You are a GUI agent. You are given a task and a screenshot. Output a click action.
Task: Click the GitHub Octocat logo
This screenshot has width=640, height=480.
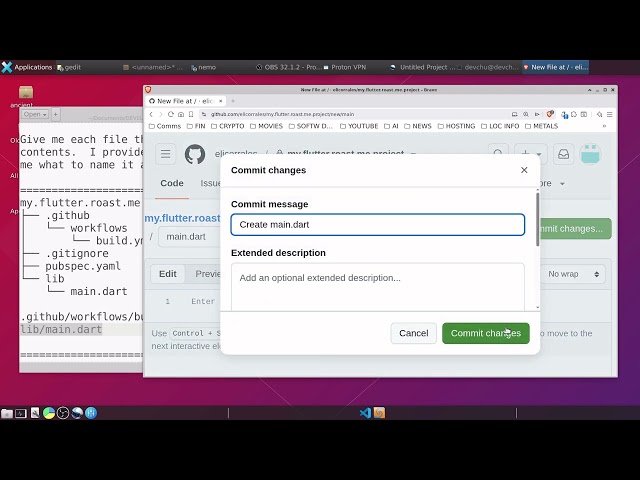(x=195, y=154)
